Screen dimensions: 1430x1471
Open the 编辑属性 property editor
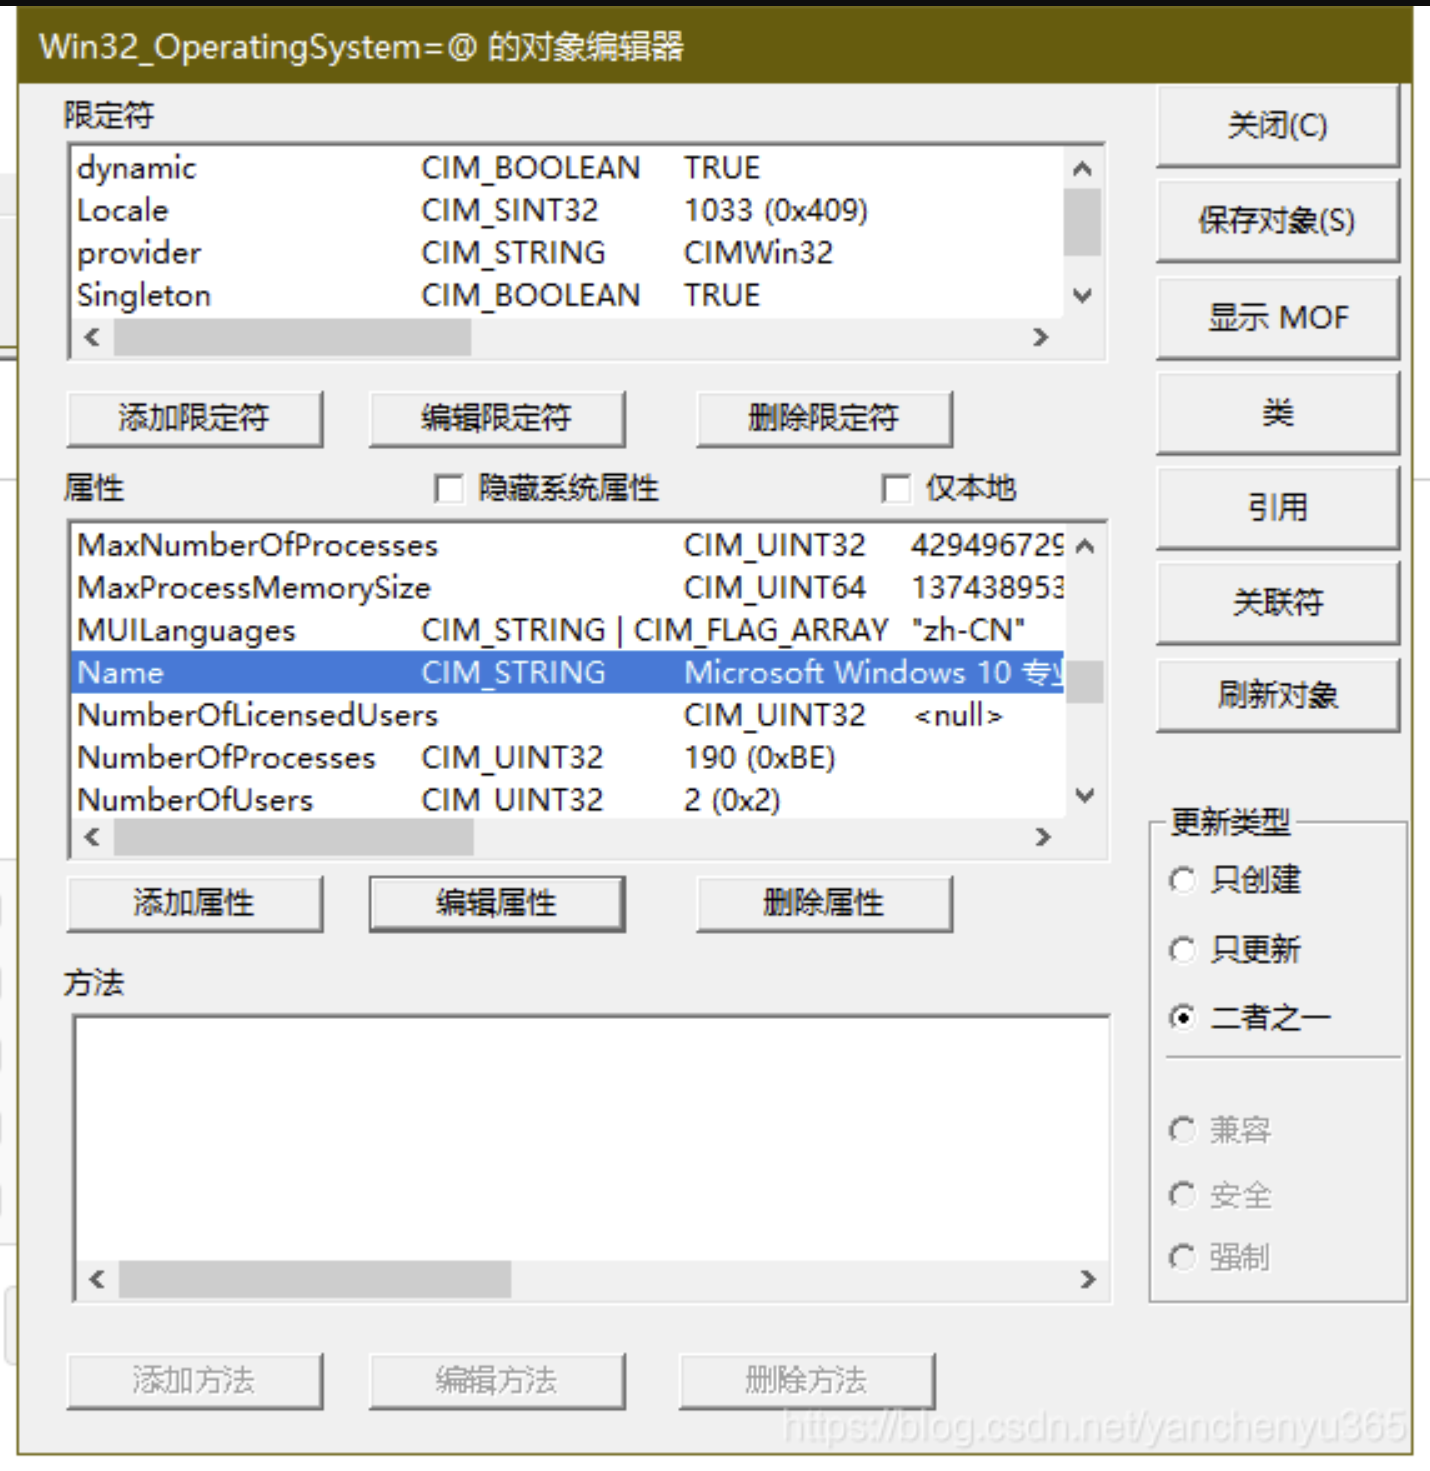coord(497,902)
